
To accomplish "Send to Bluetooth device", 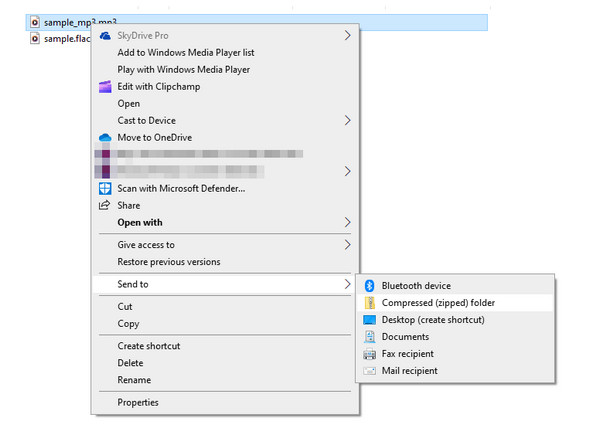I will 455,286.
